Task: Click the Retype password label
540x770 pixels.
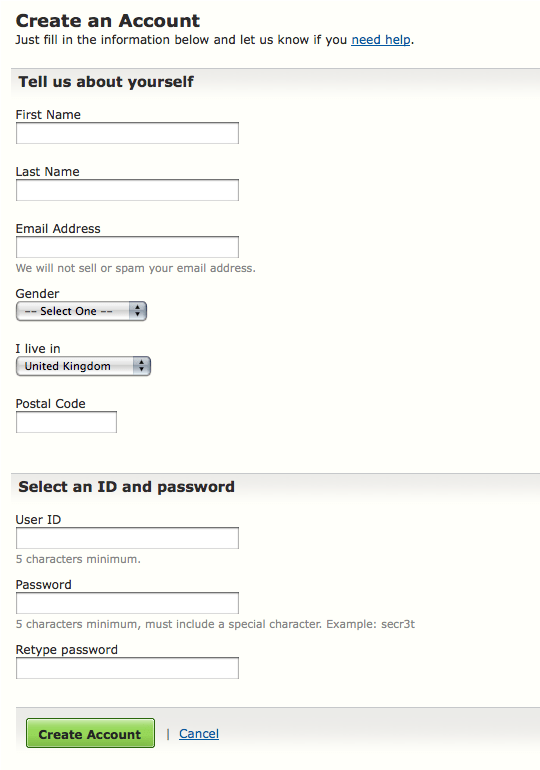Action: click(x=67, y=650)
